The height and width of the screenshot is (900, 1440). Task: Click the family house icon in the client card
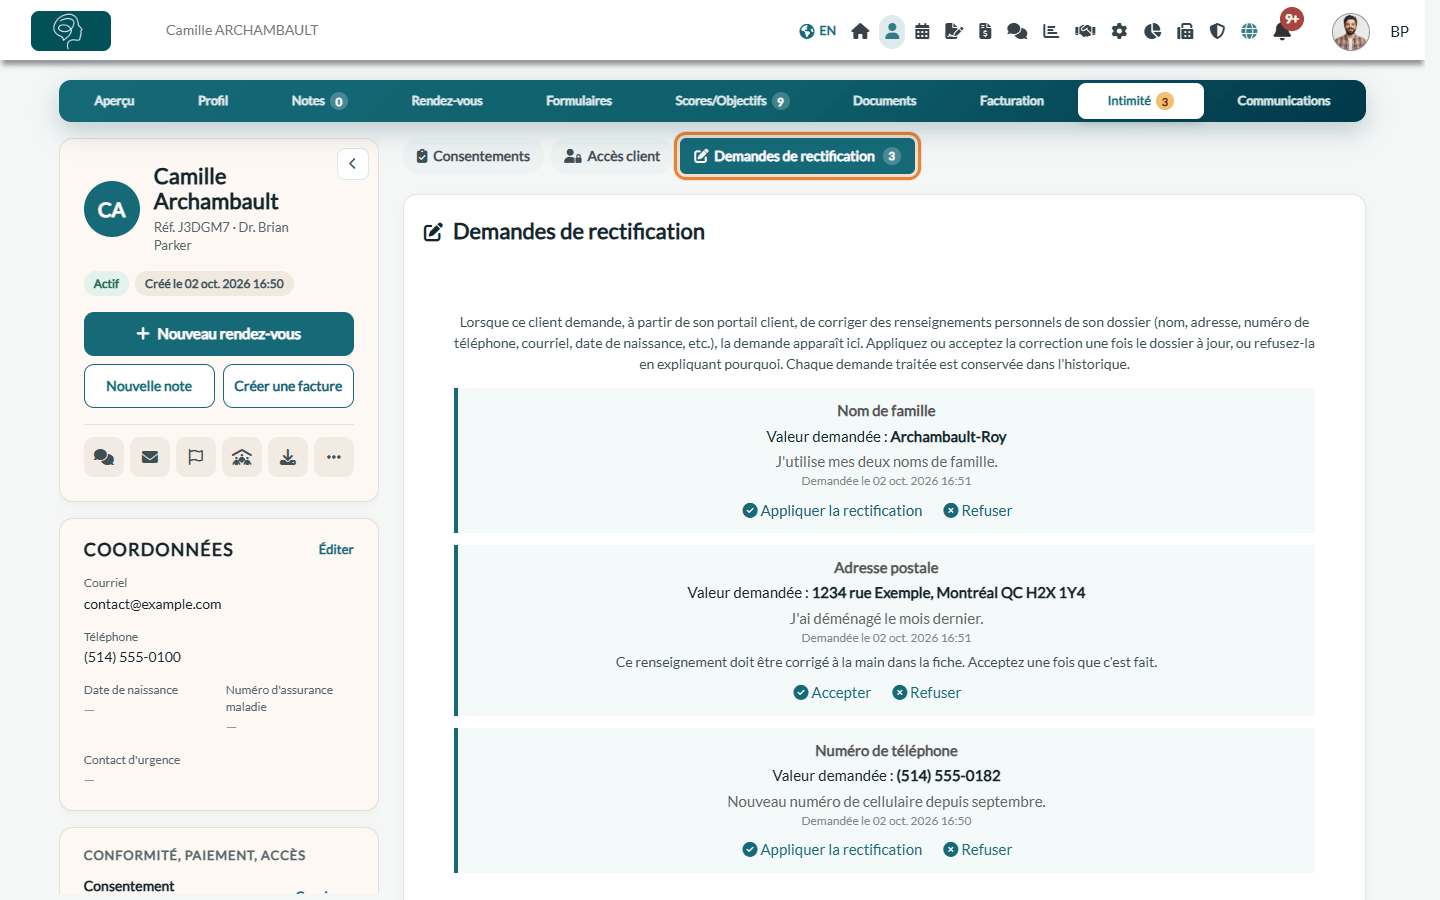coord(242,457)
